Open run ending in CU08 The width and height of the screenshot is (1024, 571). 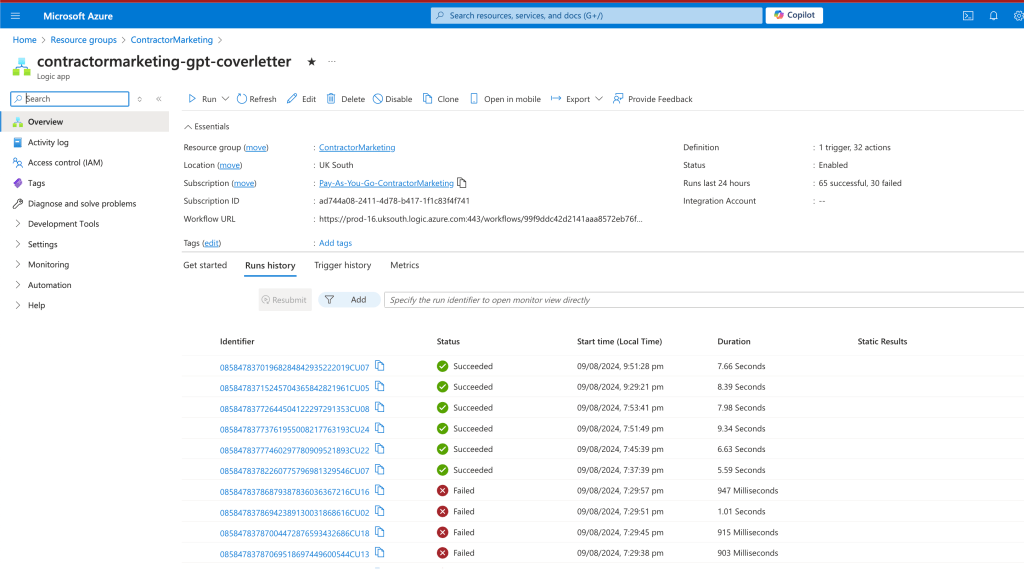[295, 409]
